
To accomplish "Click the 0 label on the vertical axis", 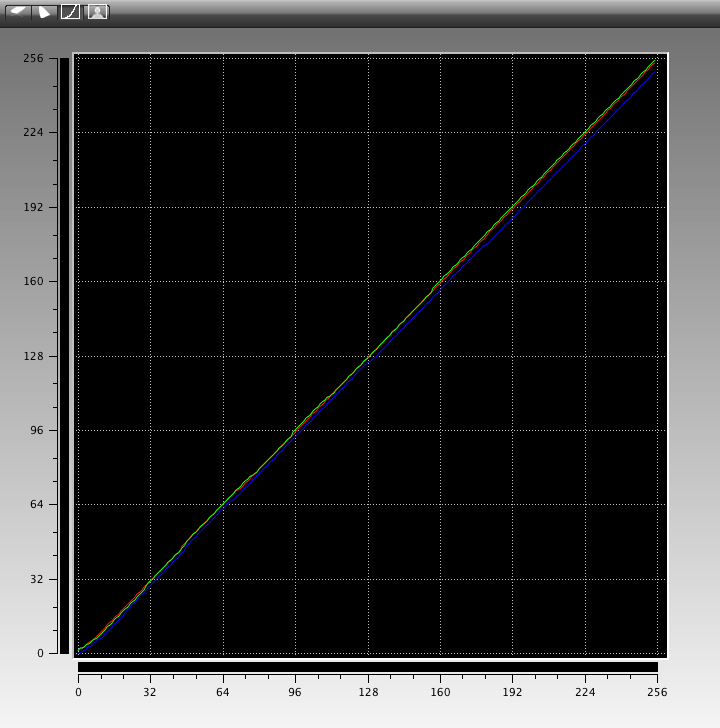I will pyautogui.click(x=40, y=653).
